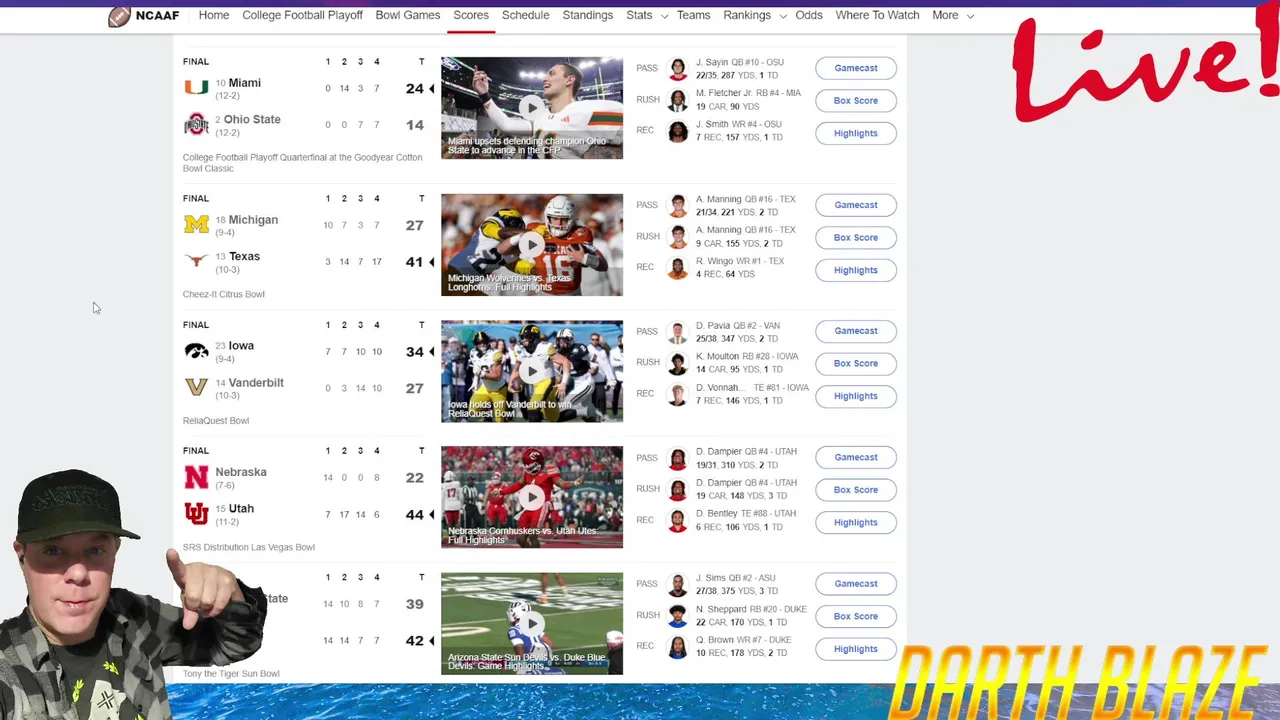Click the Michigan team logo

click(196, 225)
